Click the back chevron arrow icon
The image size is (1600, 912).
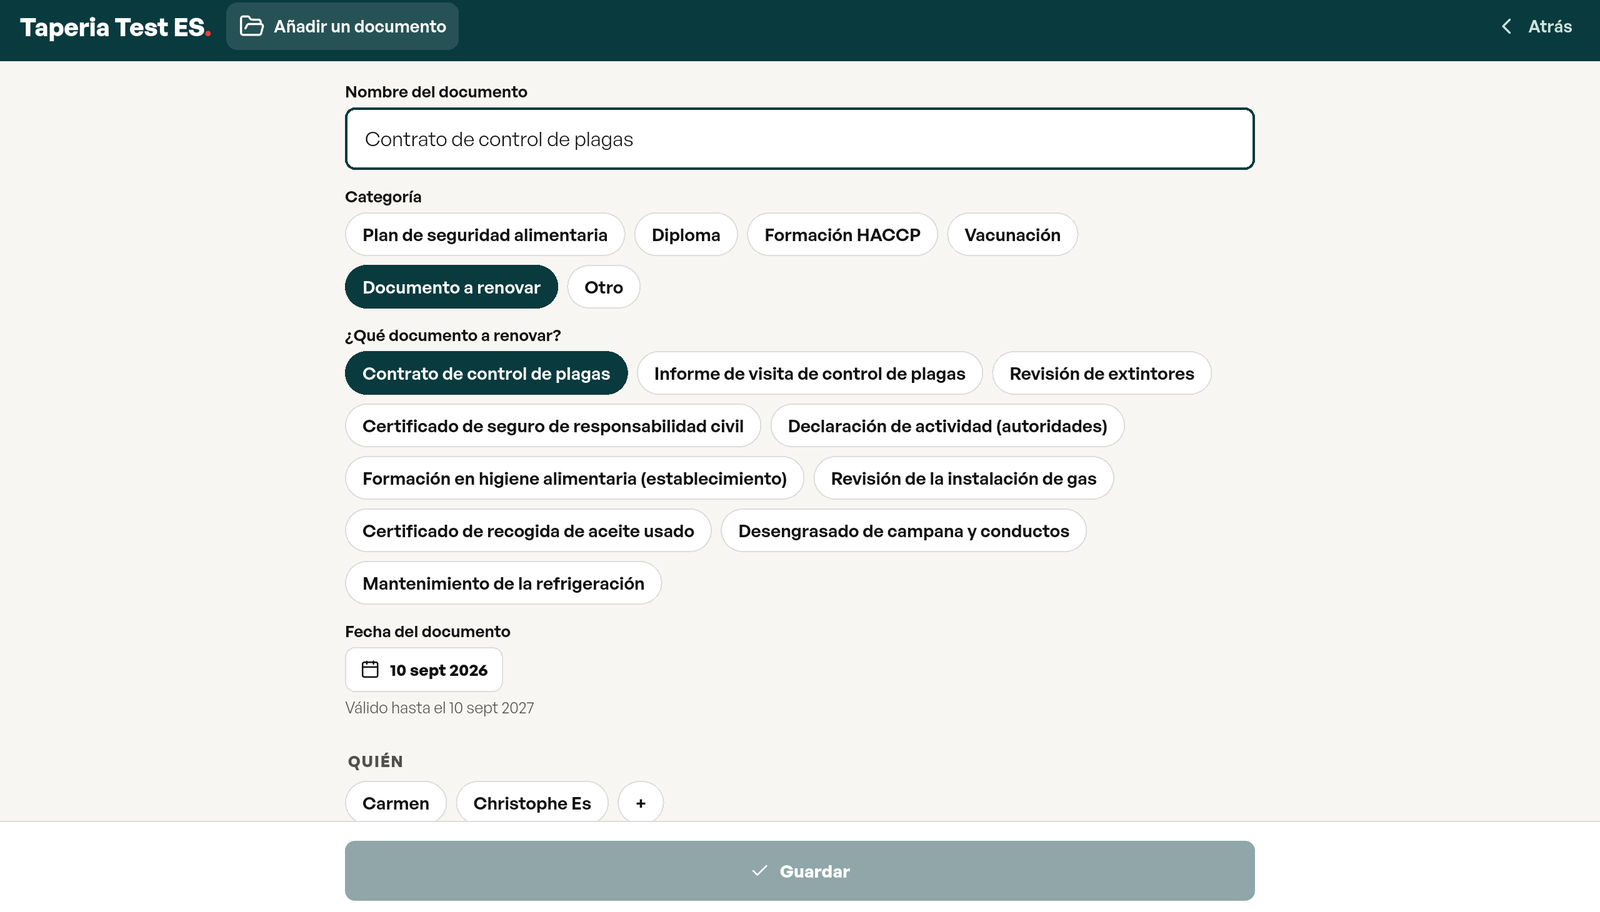[x=1506, y=27]
